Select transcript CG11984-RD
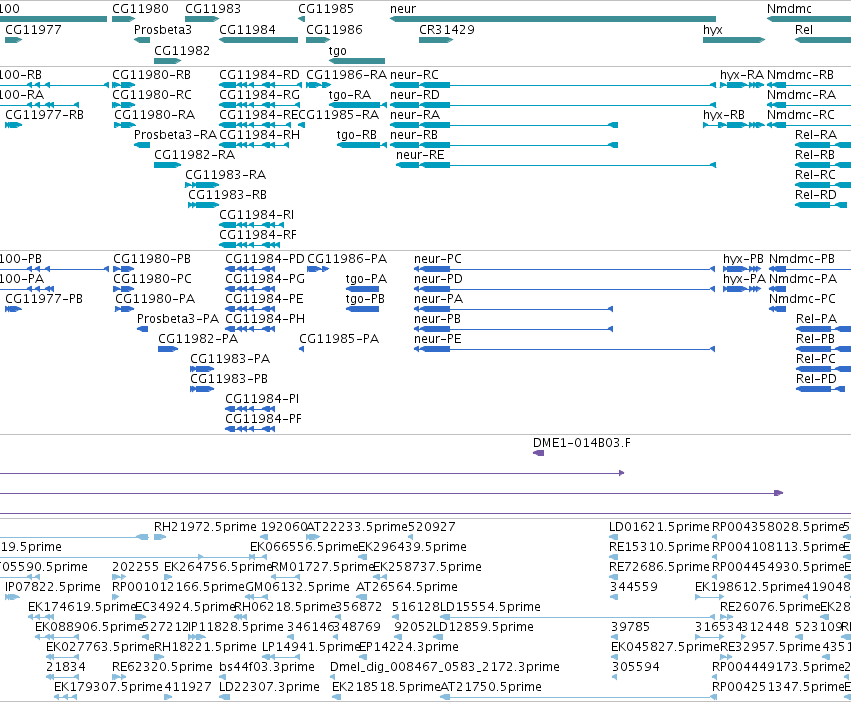Screen dimensions: 851x702 point(259,74)
